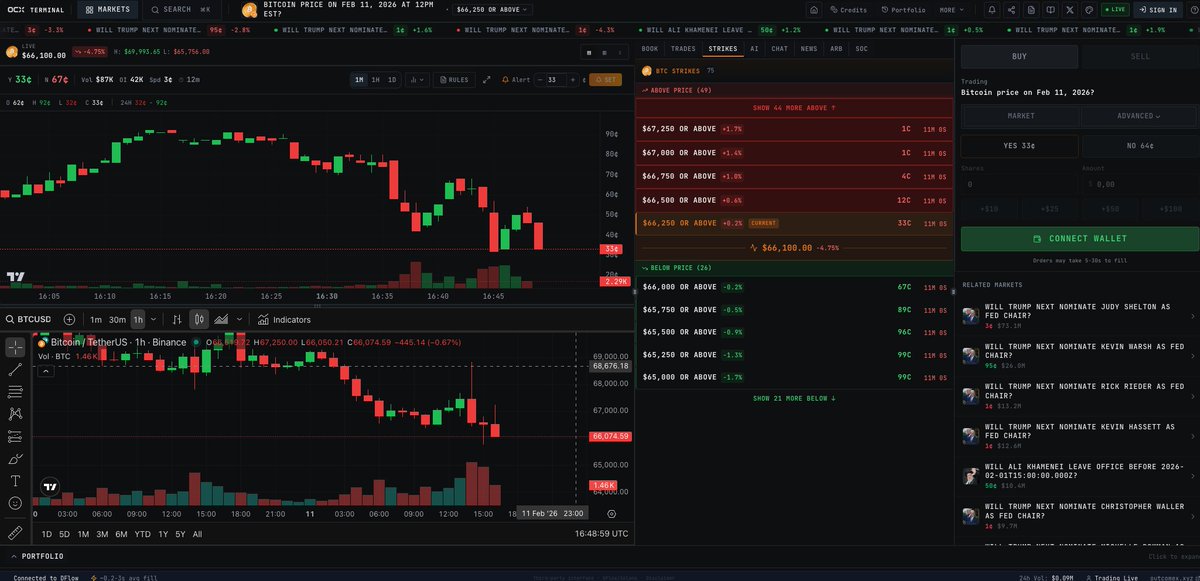The height and width of the screenshot is (581, 1200).
Task: Increase alert price with plus stepper
Action: (x=573, y=80)
